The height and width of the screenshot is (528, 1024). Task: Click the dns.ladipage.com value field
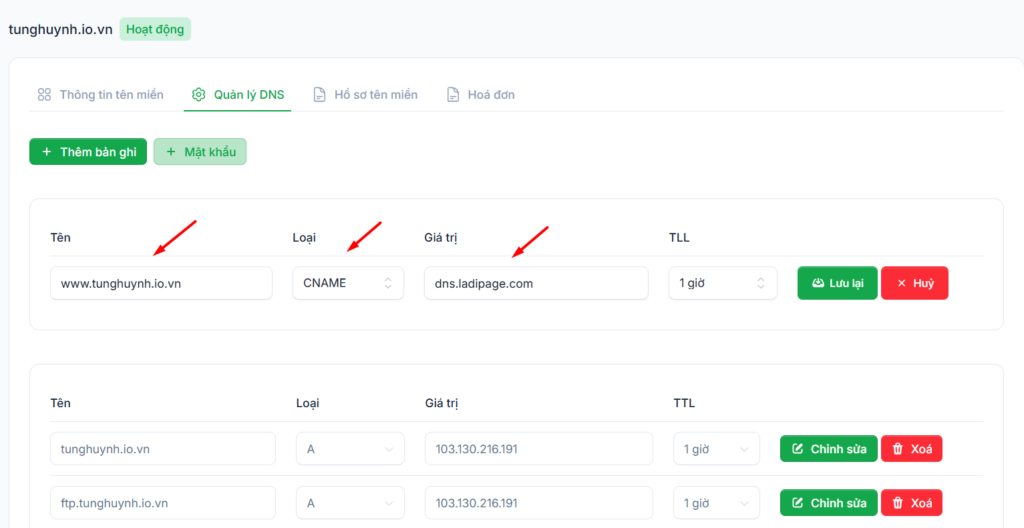pyautogui.click(x=536, y=283)
